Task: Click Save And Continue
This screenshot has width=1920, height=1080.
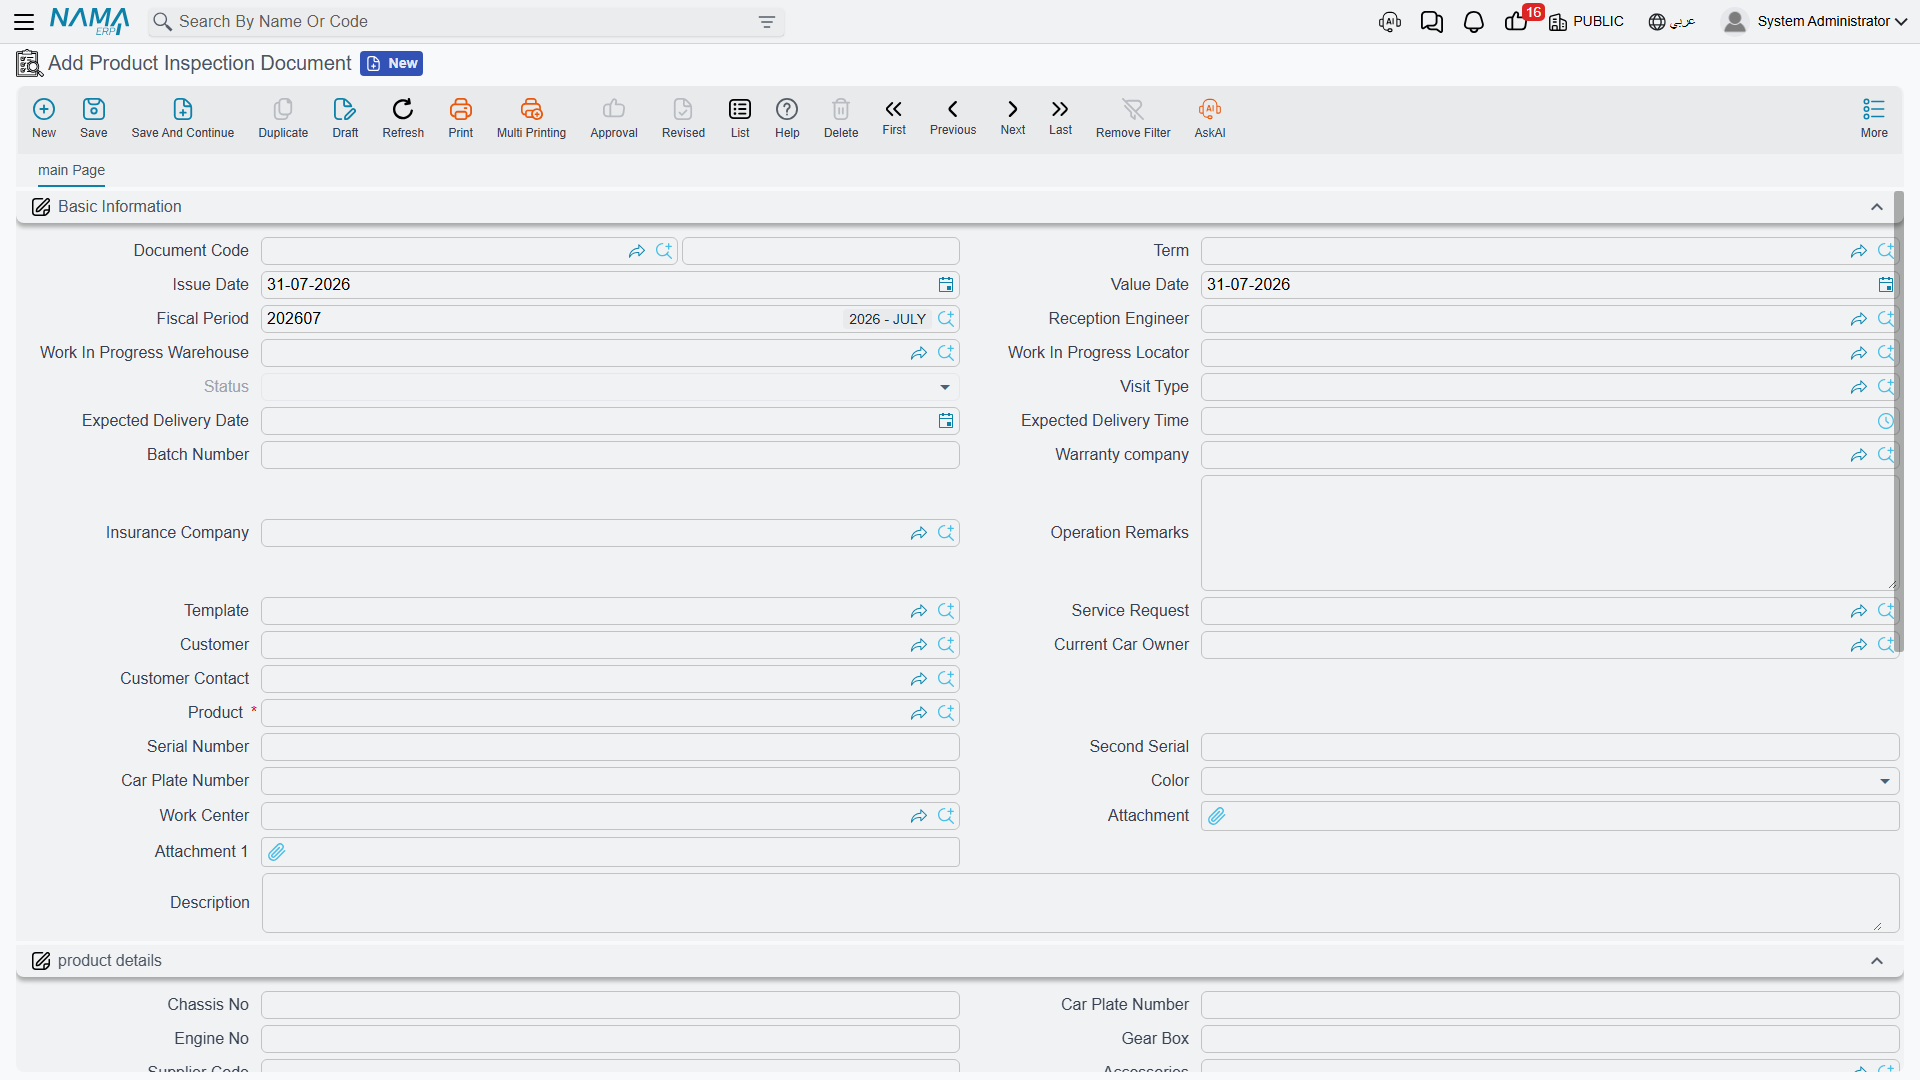Action: [x=183, y=118]
